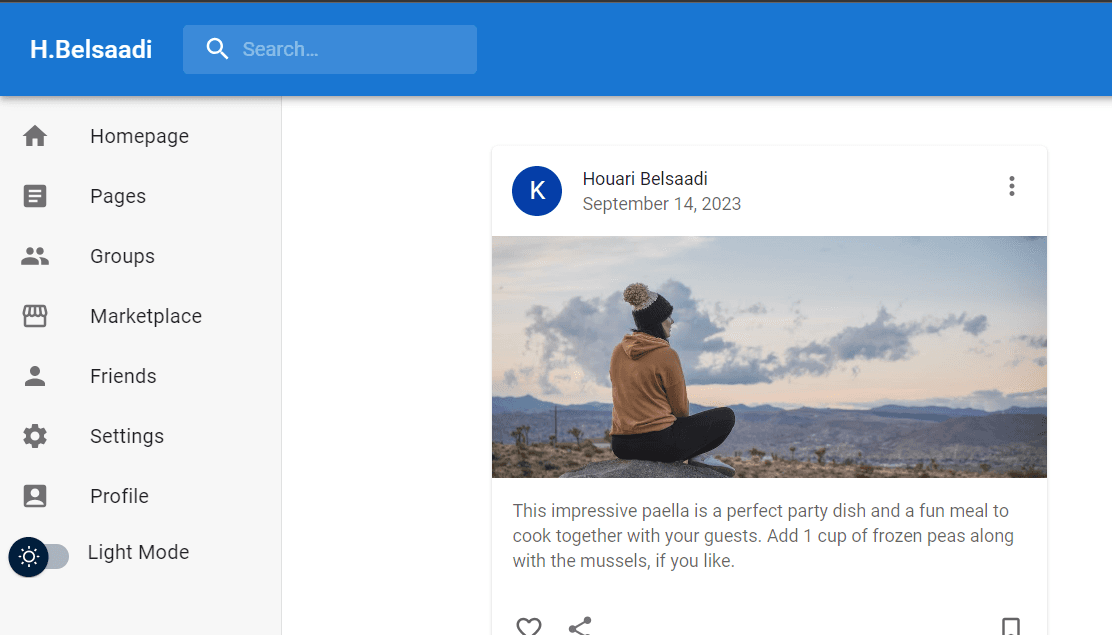Open Settings via gear icon

(x=35, y=435)
